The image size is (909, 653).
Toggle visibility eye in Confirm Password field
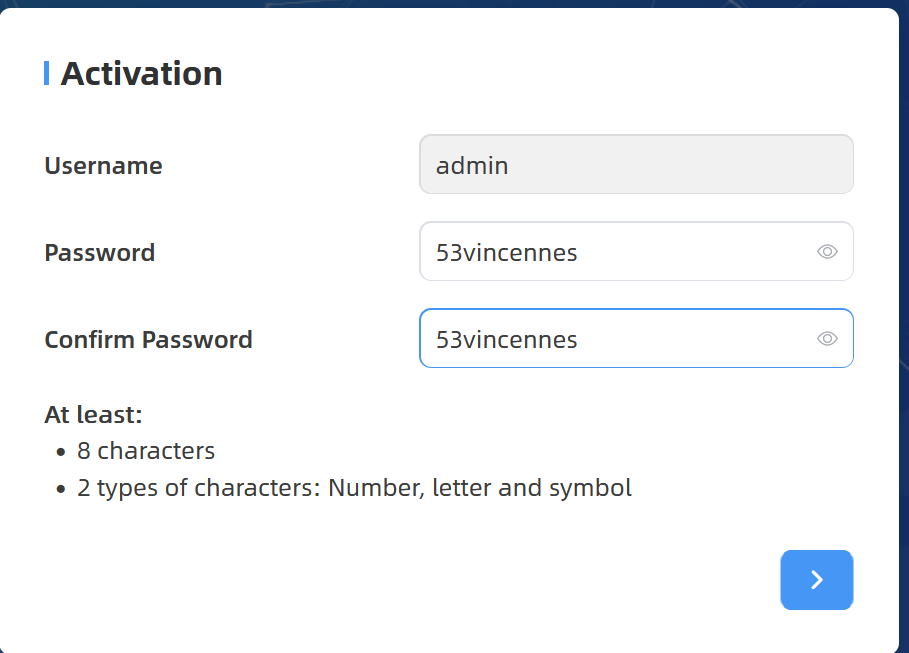point(827,339)
